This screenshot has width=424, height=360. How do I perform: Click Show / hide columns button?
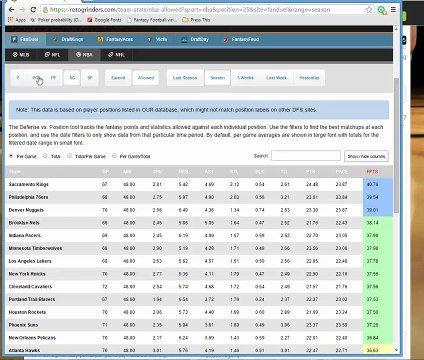coord(366,156)
